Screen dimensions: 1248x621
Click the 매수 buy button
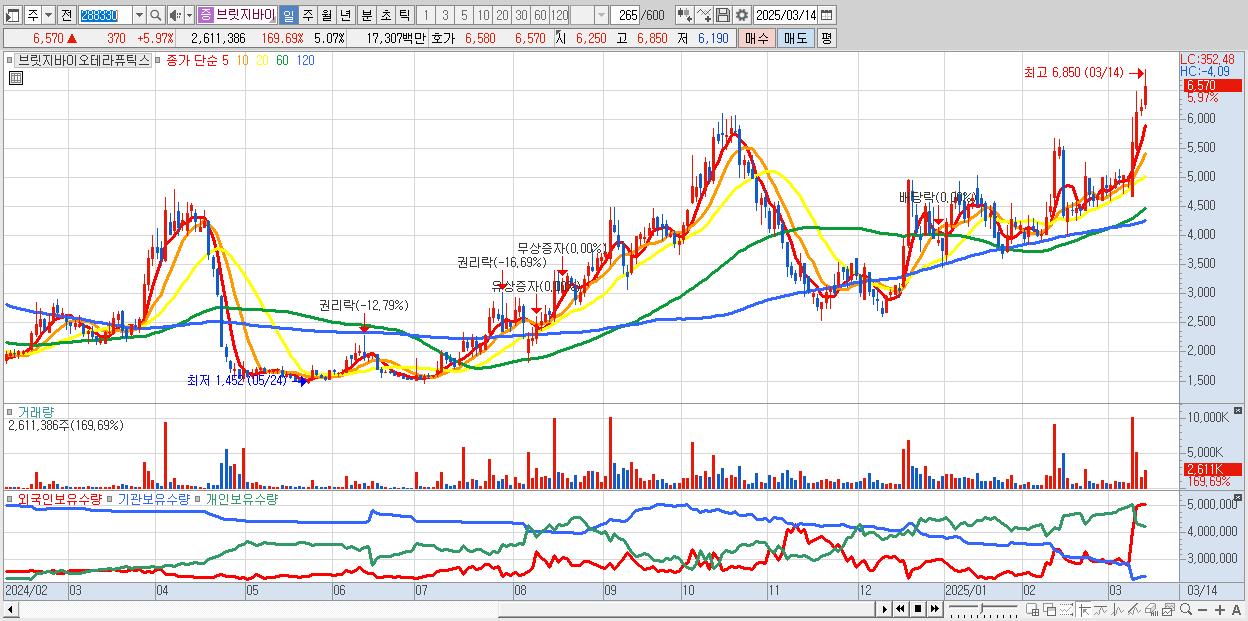[757, 38]
